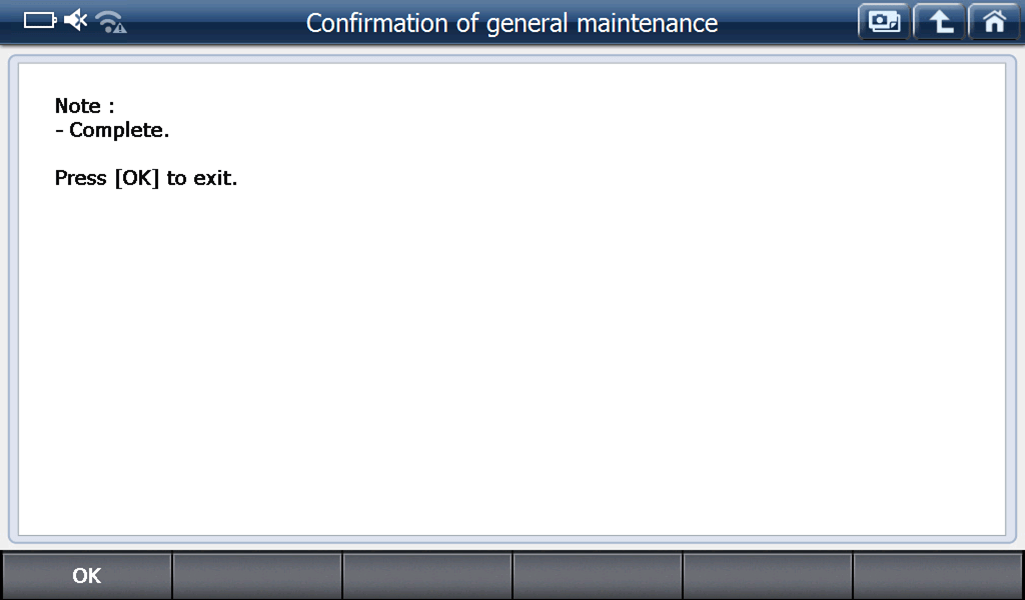Go back using the up-arrow icon
This screenshot has height=600, width=1025.
(x=938, y=22)
